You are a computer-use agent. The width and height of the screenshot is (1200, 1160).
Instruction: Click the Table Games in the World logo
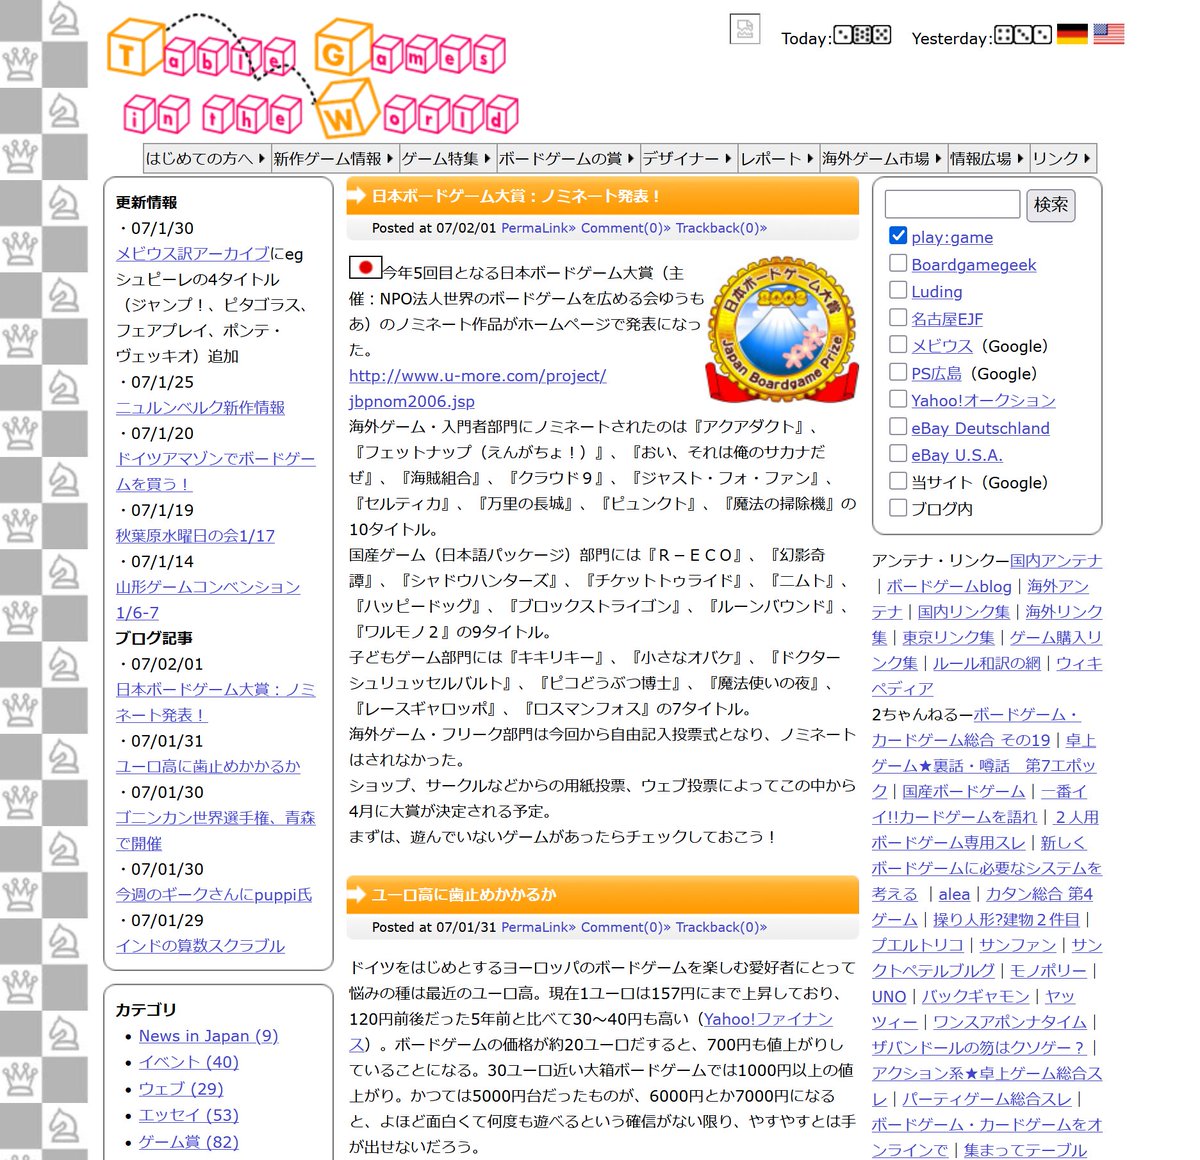pos(313,78)
